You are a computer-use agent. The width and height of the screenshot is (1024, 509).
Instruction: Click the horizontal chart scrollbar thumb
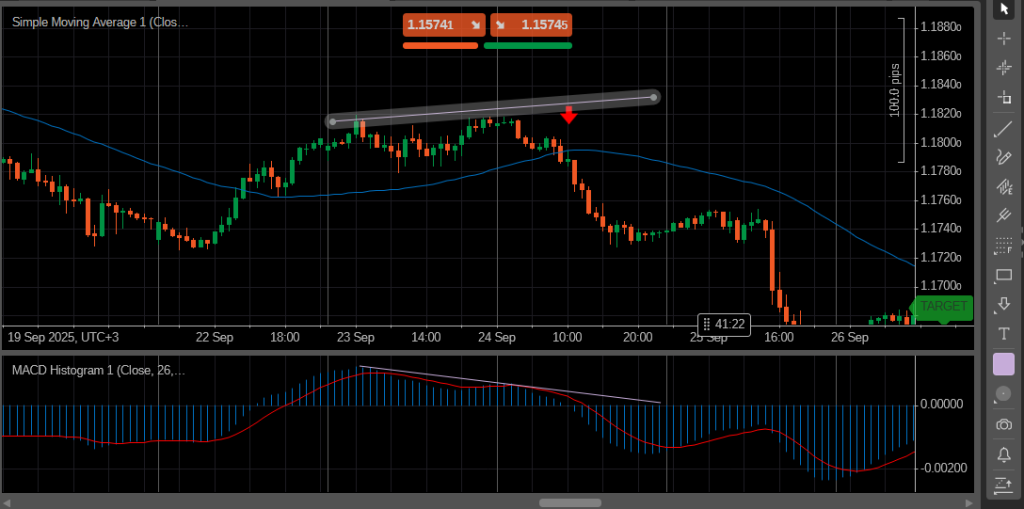570,502
